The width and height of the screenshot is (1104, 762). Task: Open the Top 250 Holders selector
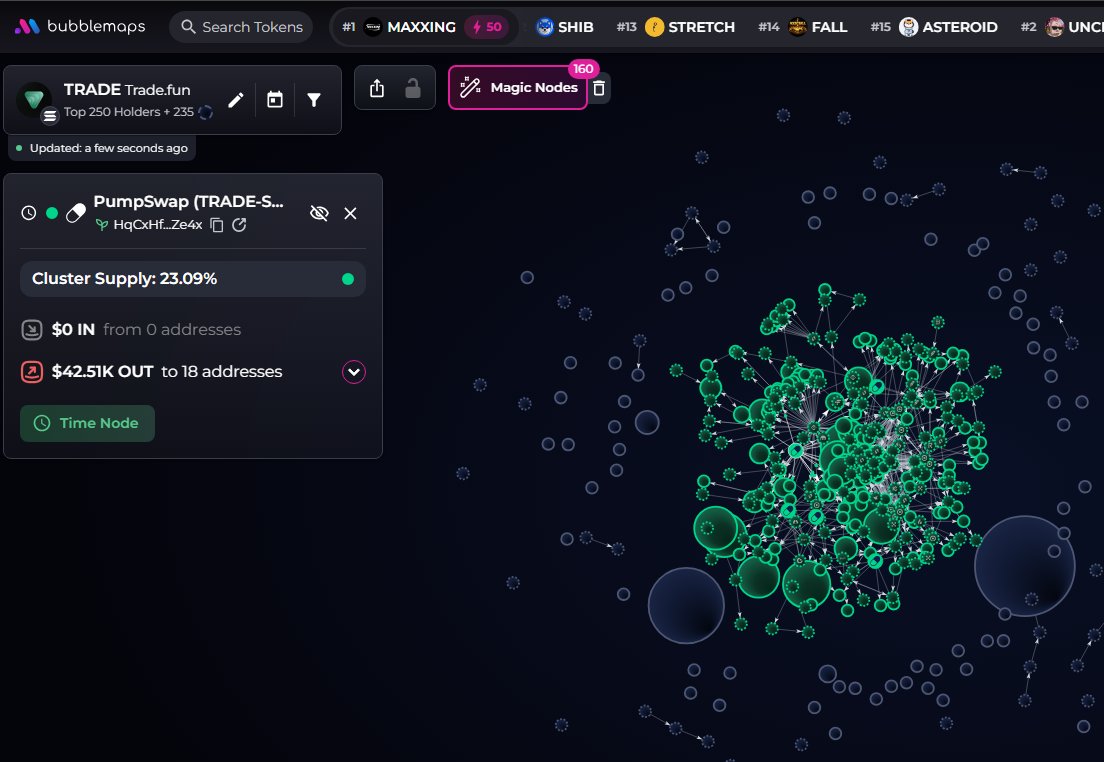(129, 111)
